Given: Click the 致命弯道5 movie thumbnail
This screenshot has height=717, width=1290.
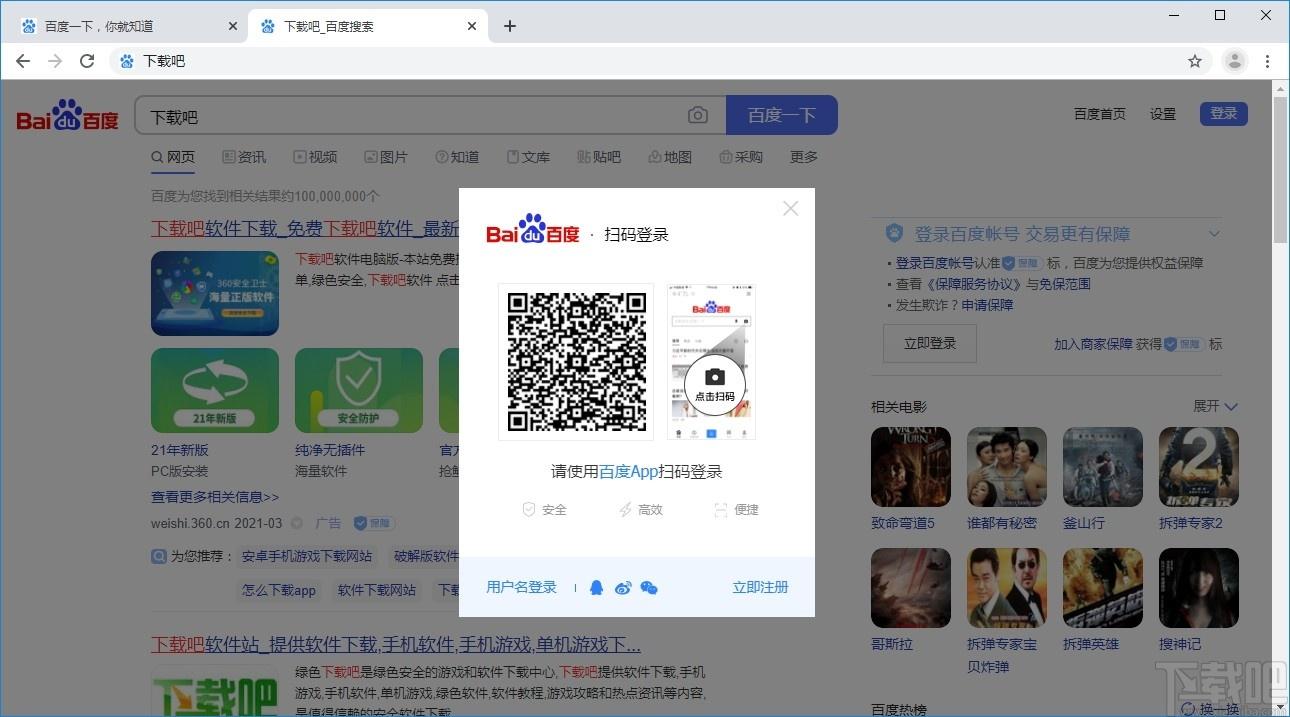Looking at the screenshot, I should point(911,467).
